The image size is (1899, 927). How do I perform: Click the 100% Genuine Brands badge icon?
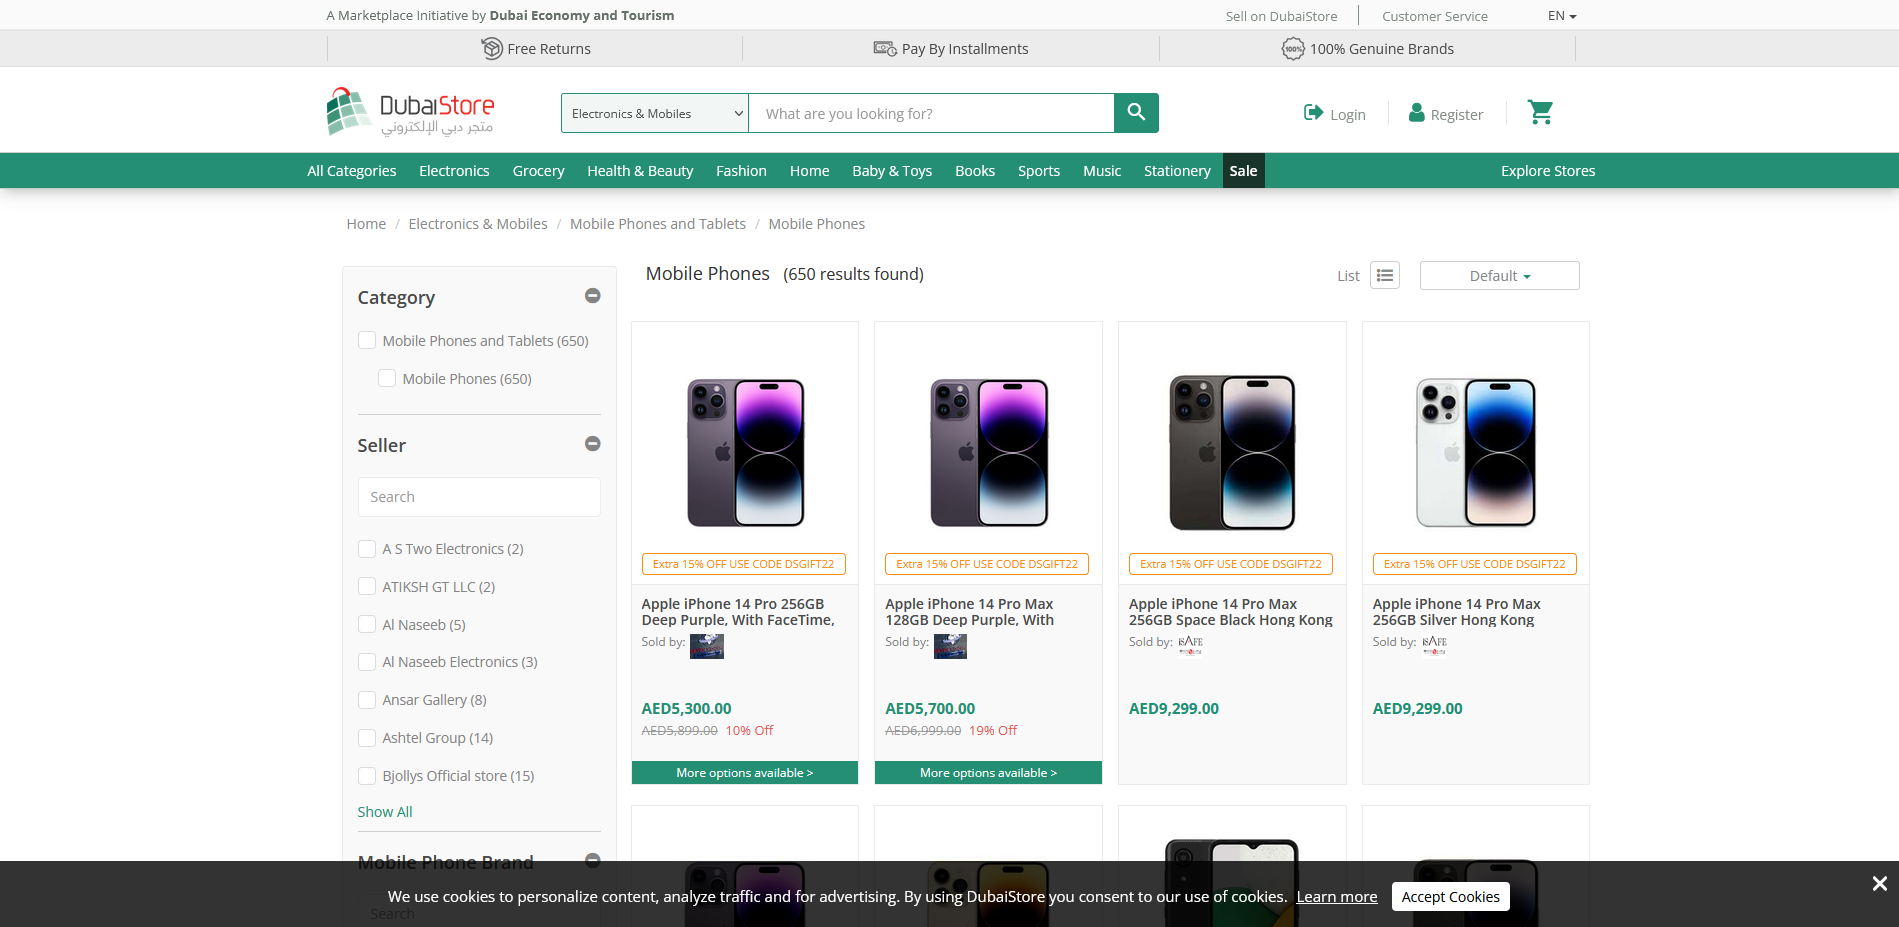[1293, 48]
